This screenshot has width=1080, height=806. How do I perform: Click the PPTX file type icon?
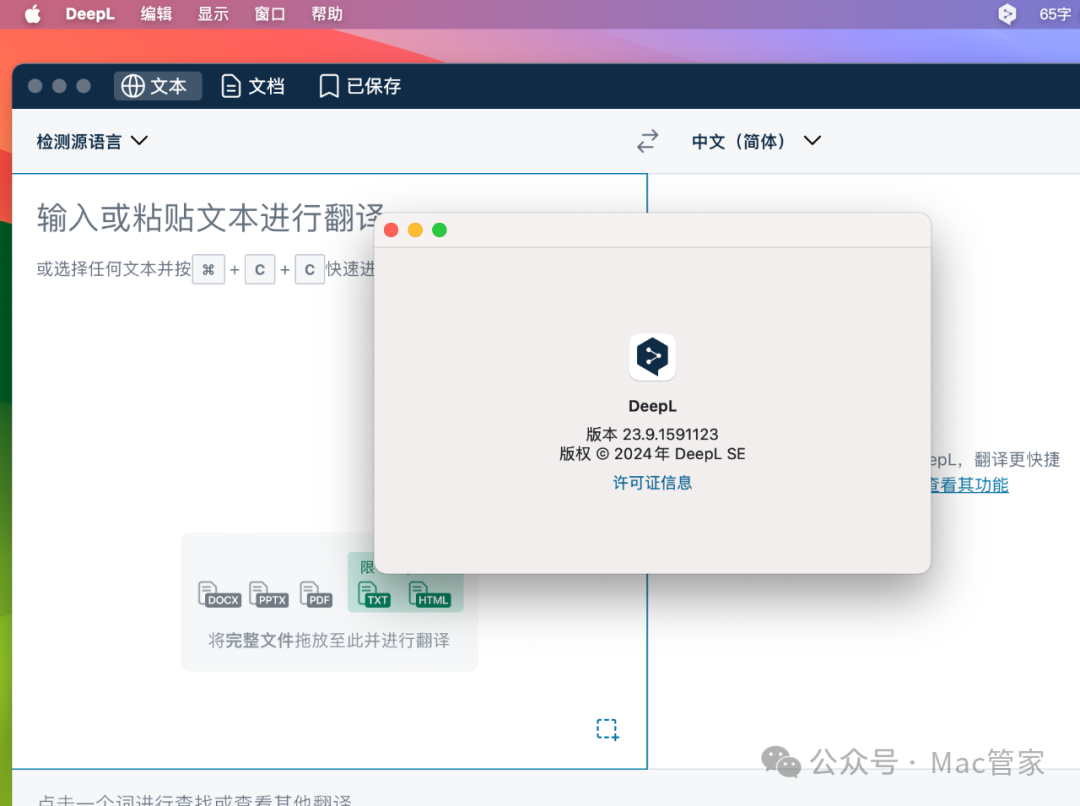[x=269, y=595]
